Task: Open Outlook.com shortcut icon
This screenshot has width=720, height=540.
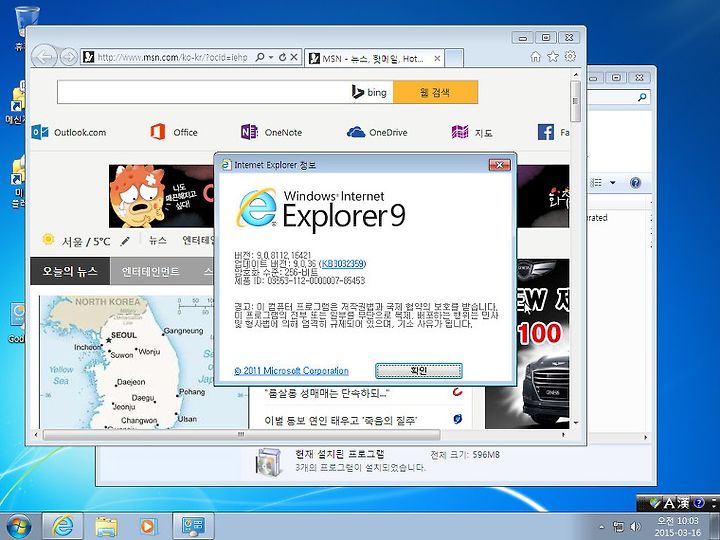Action: pos(40,132)
